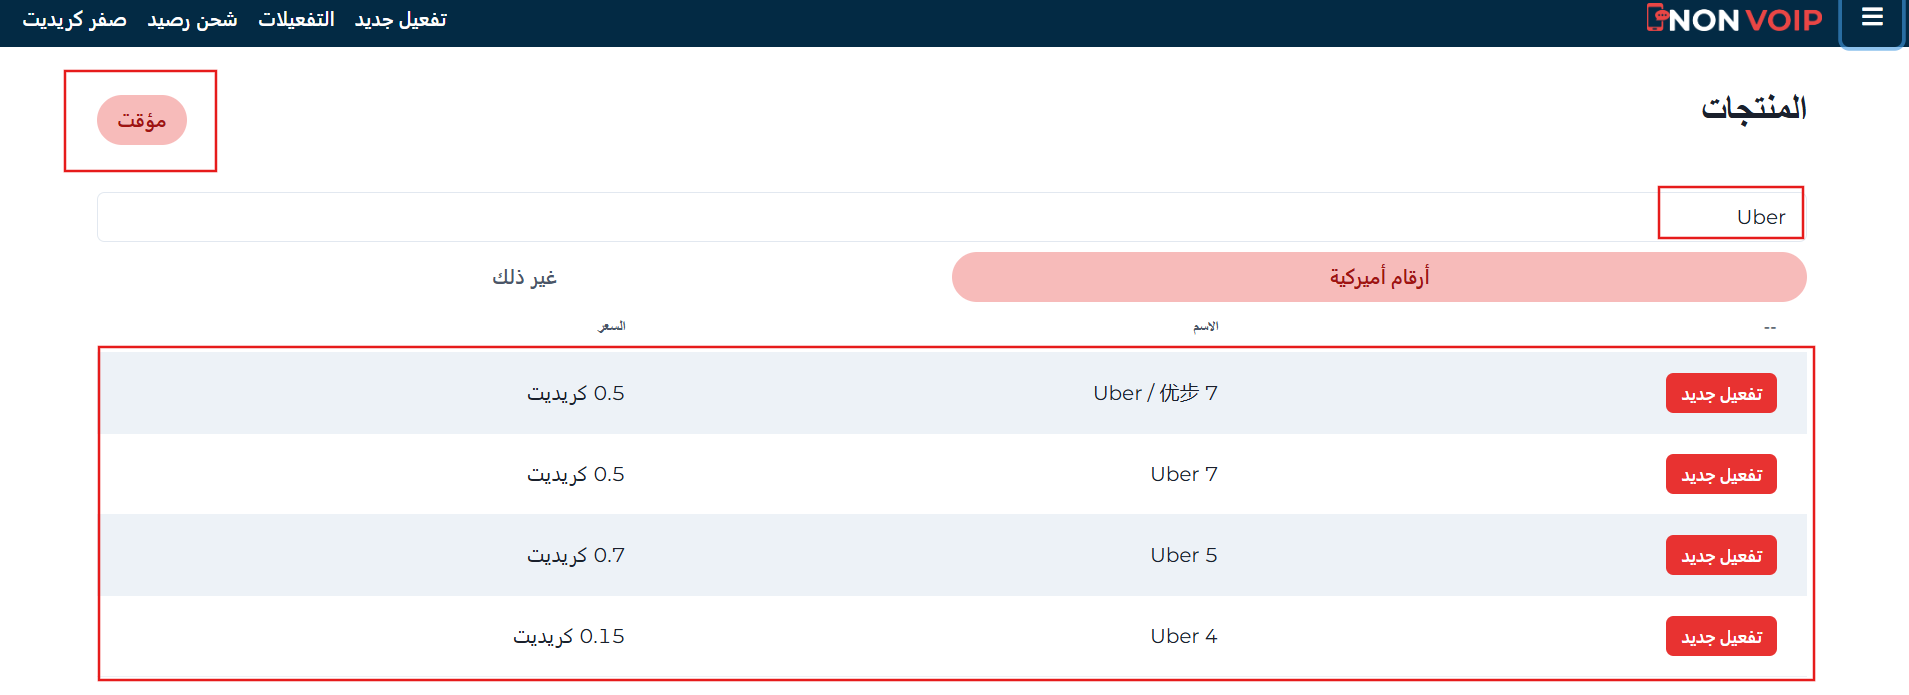Switch to the 'أرقام أميركية' tab
Screen dimensions: 1909x695
[1378, 277]
